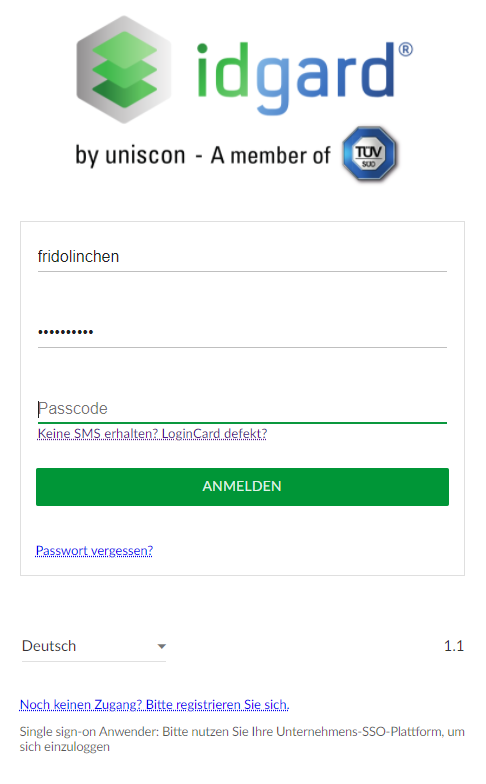Click the version number 1.1
The height and width of the screenshot is (784, 486).
coord(454,646)
